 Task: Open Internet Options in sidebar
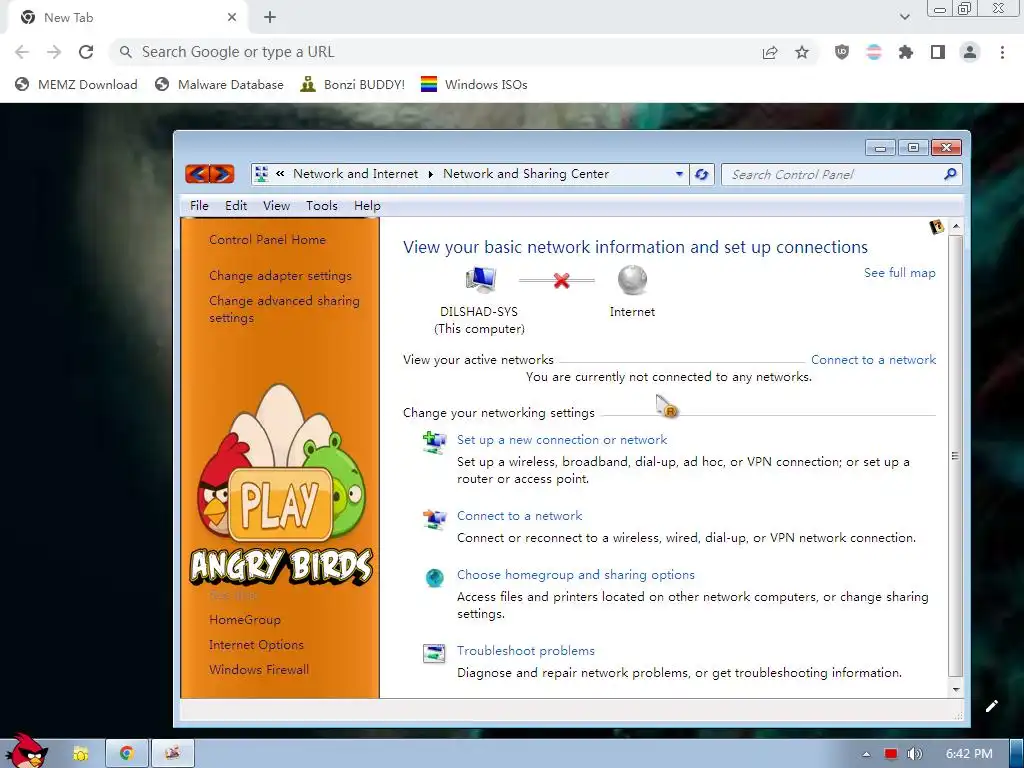[256, 645]
